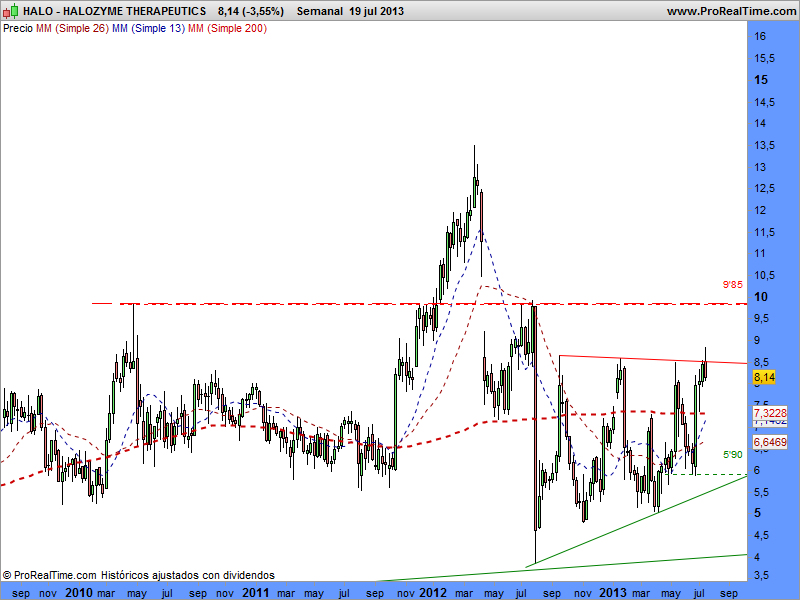Image resolution: width=800 pixels, height=600 pixels.
Task: Click the 11 price axis label
Action: (x=760, y=254)
